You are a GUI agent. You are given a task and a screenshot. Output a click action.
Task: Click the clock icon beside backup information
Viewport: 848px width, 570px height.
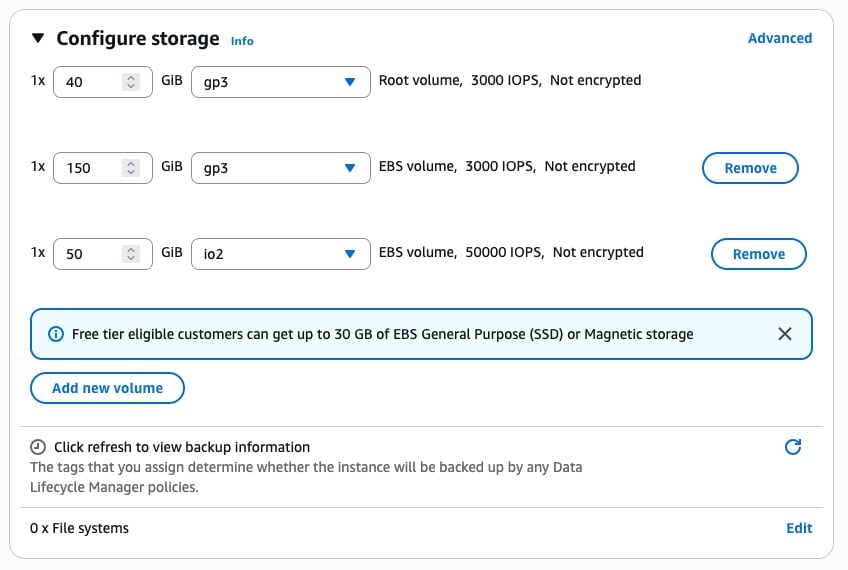(x=38, y=447)
